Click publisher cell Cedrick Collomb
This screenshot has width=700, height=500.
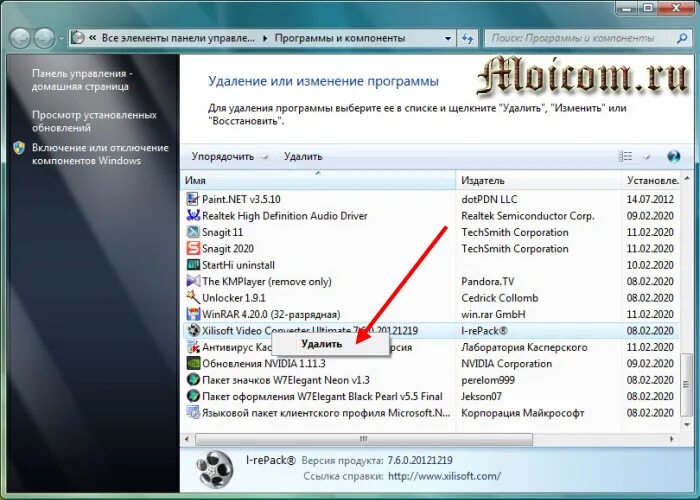500,298
